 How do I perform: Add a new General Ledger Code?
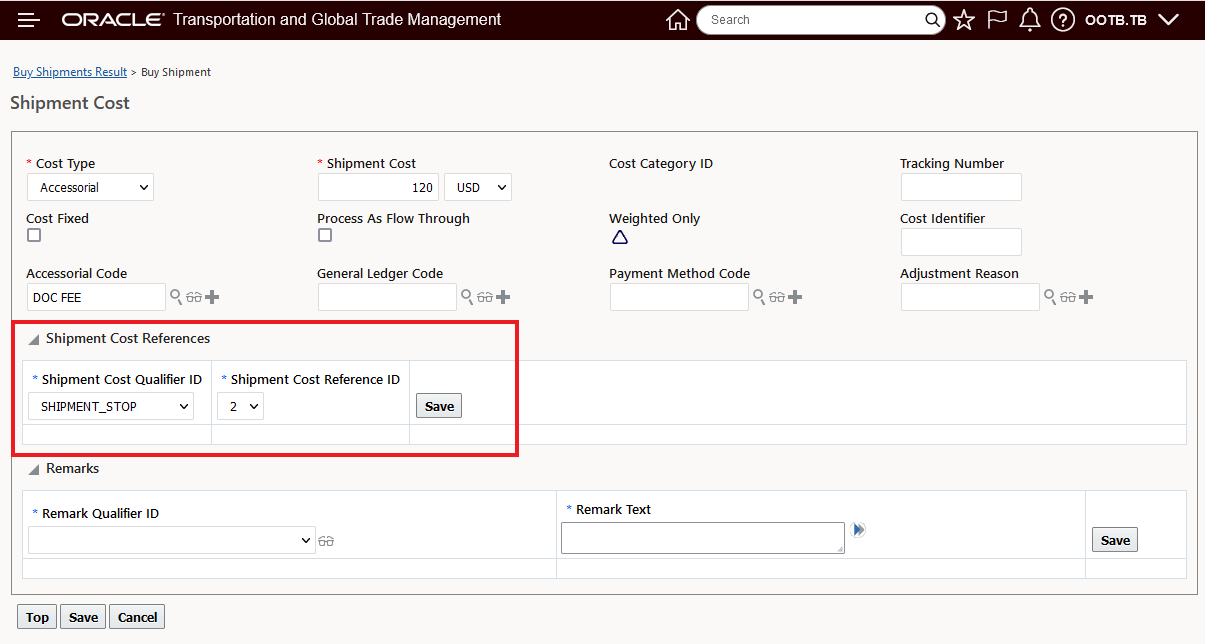tap(503, 297)
